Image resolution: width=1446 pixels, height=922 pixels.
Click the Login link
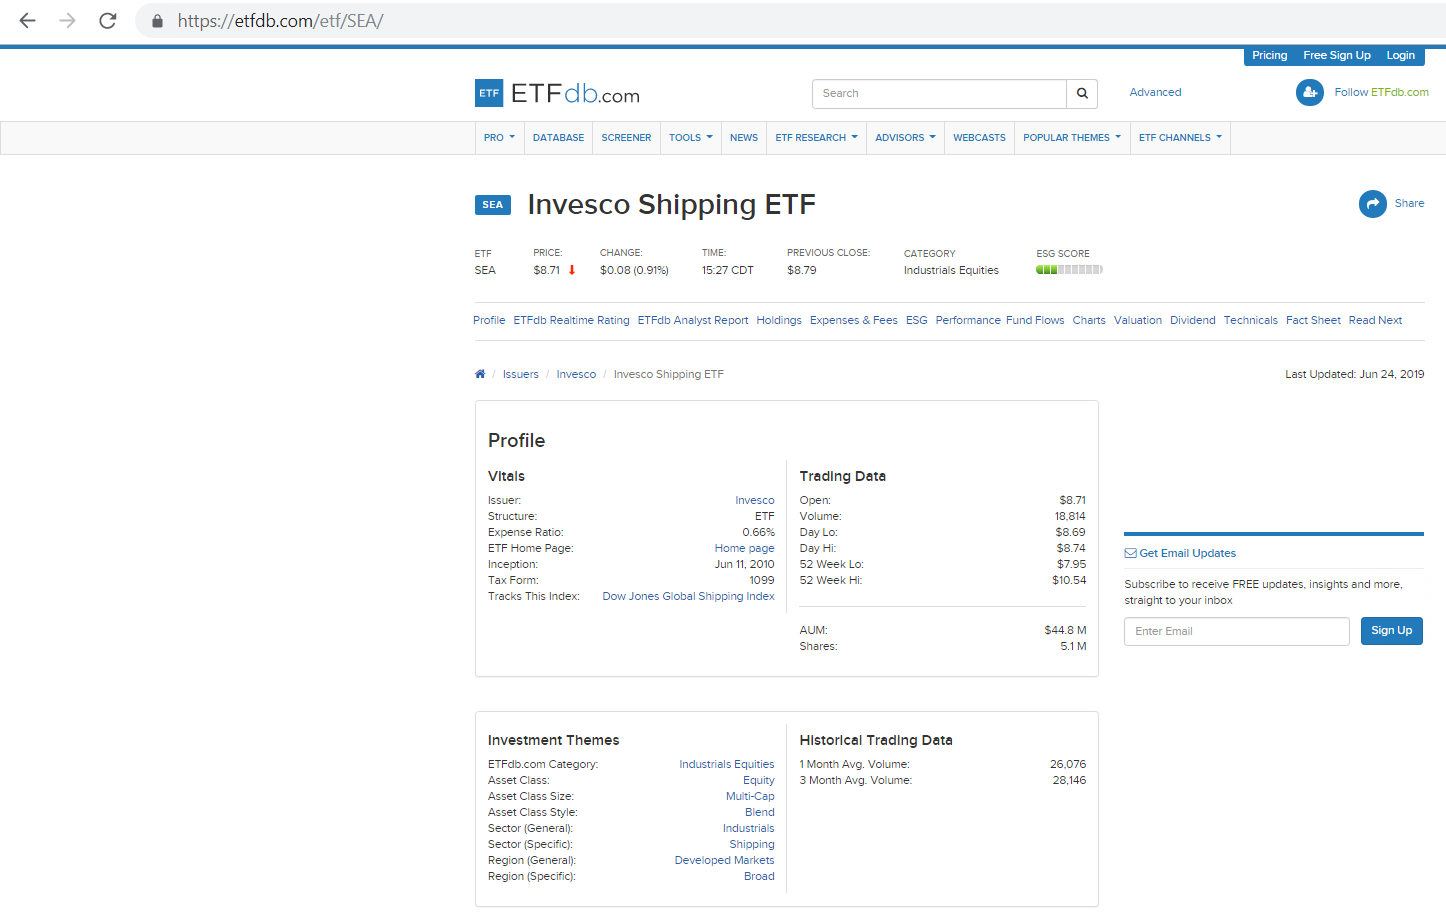(1400, 56)
